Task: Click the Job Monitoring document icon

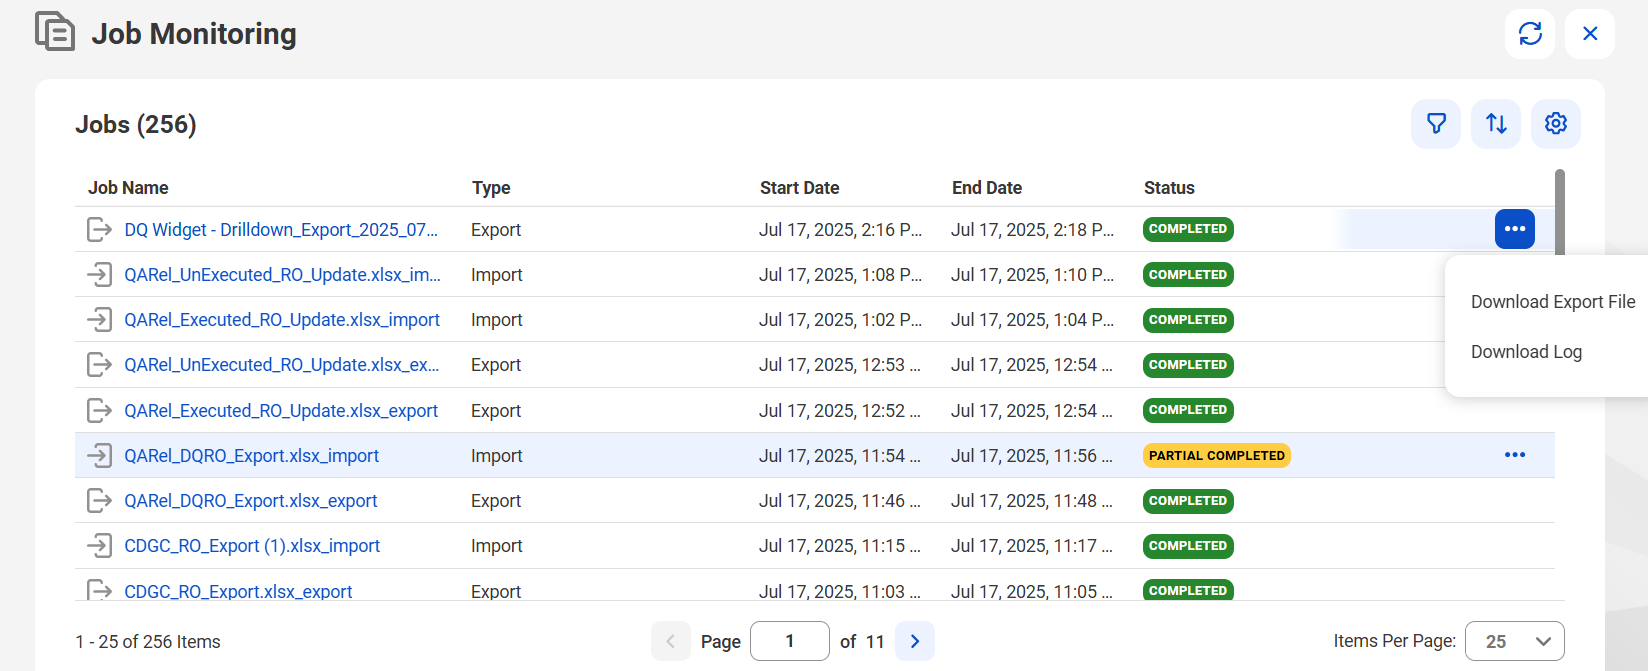Action: [x=55, y=31]
